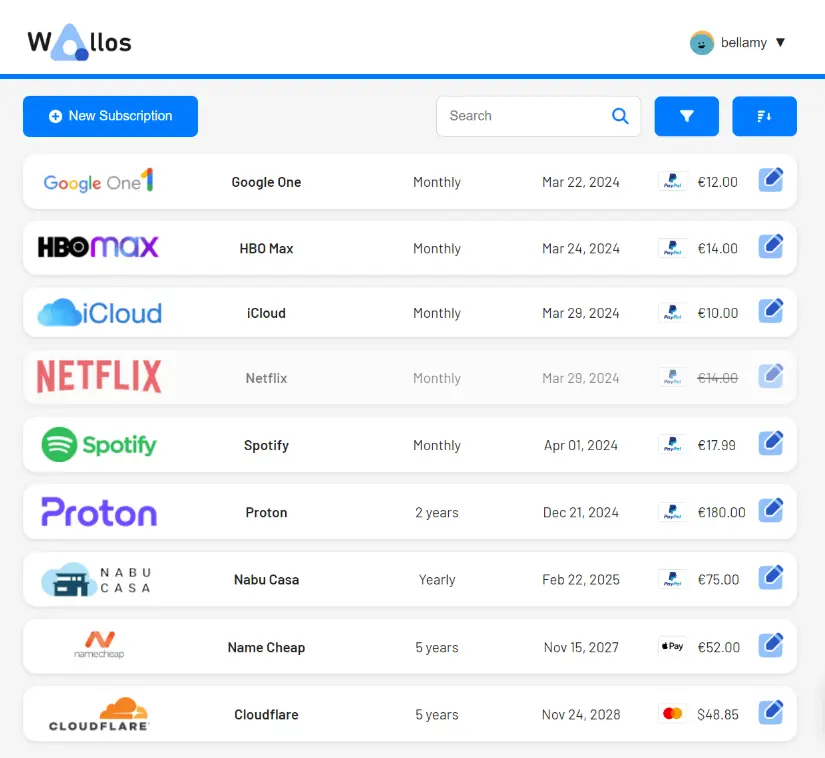The image size is (825, 758).
Task: Click the Nabu Casa logo
Action: [x=97, y=579]
